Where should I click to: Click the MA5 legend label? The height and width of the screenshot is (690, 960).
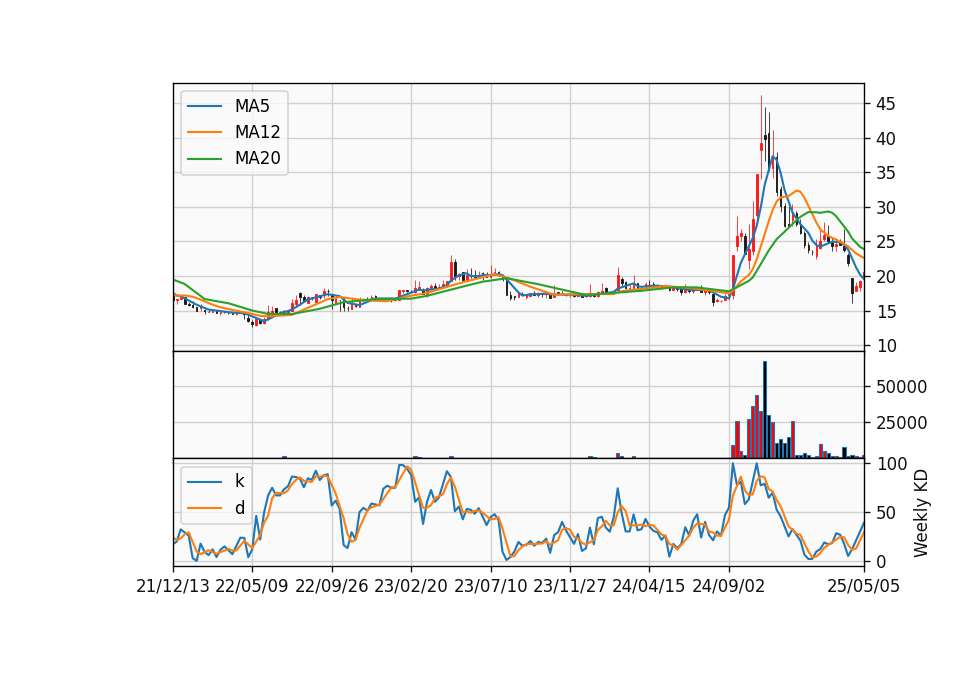tap(252, 106)
